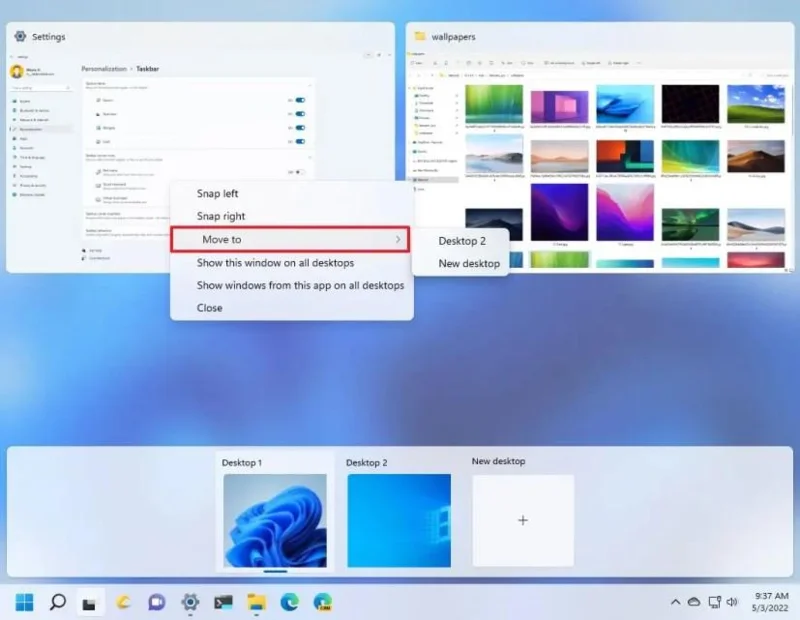Click the user profile avatar in Settings

(17, 71)
